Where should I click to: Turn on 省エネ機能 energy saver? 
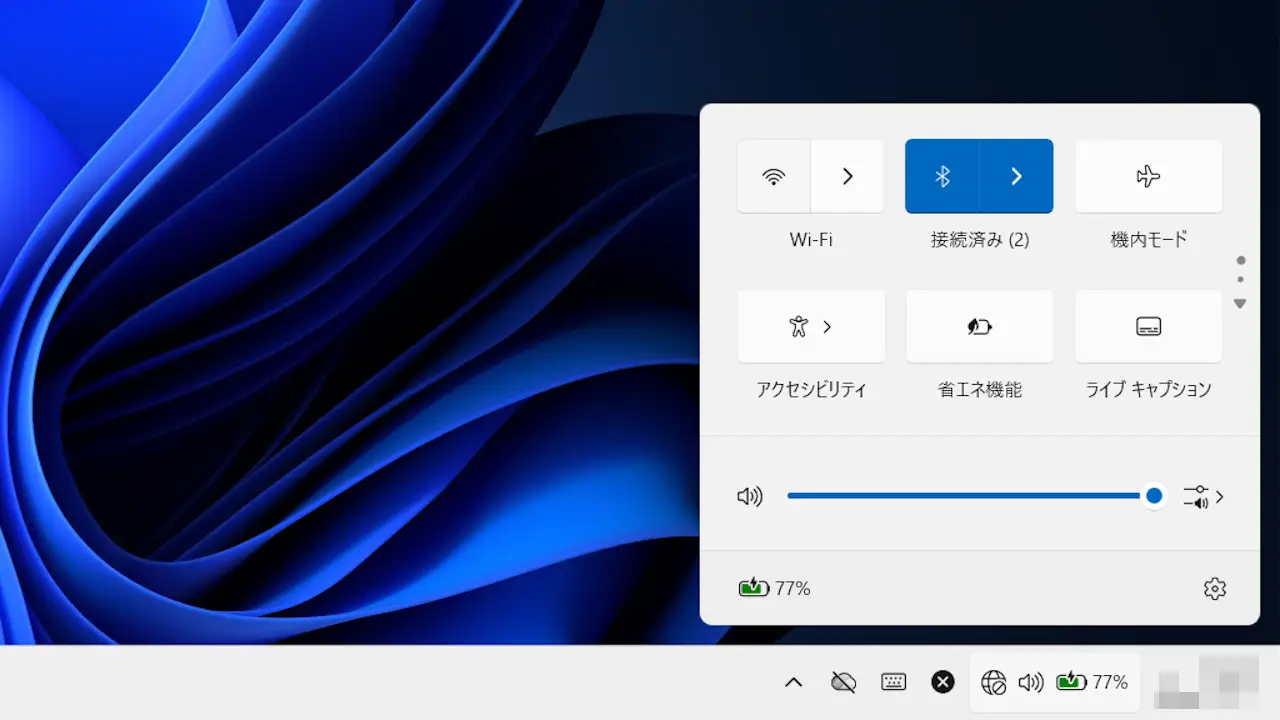point(979,327)
